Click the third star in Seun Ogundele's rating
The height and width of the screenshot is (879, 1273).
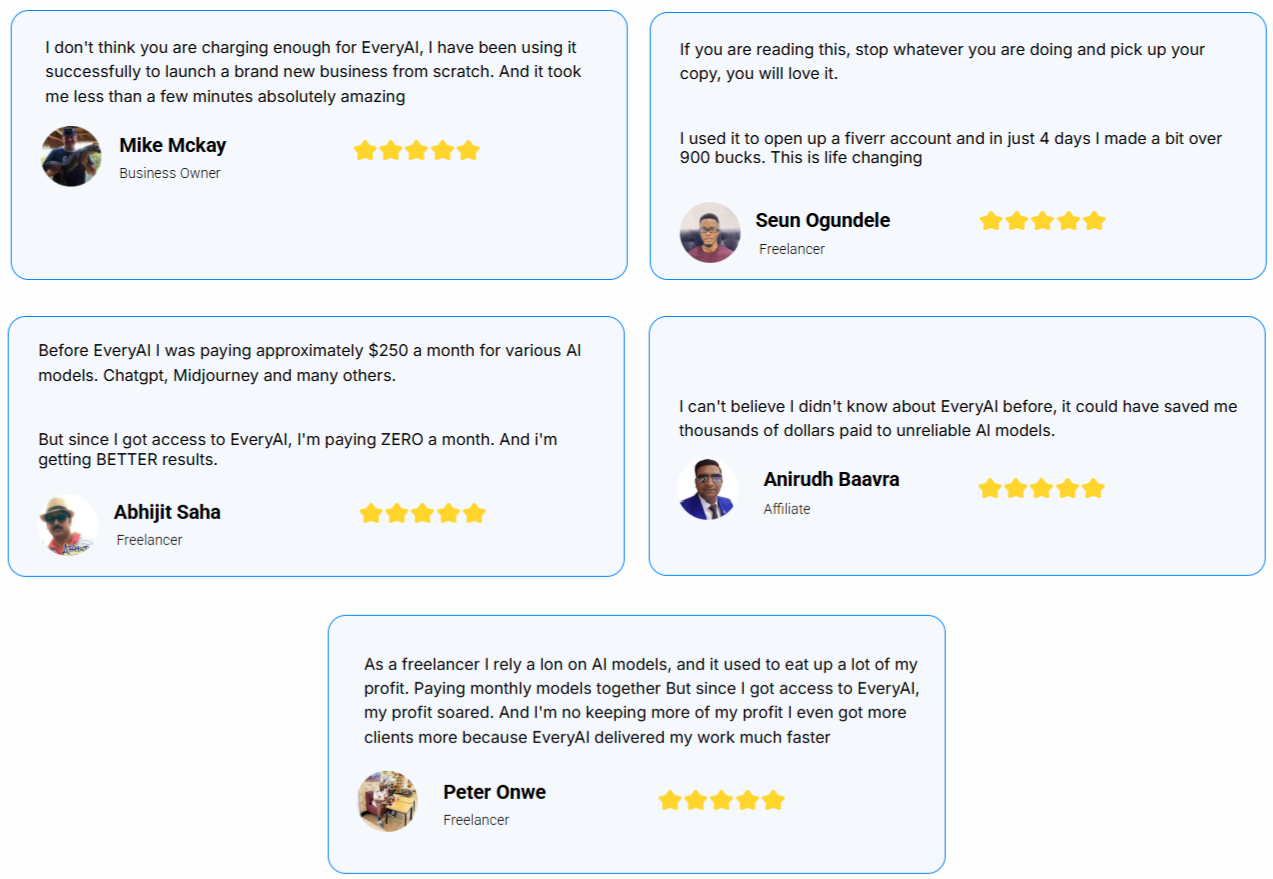1042,220
